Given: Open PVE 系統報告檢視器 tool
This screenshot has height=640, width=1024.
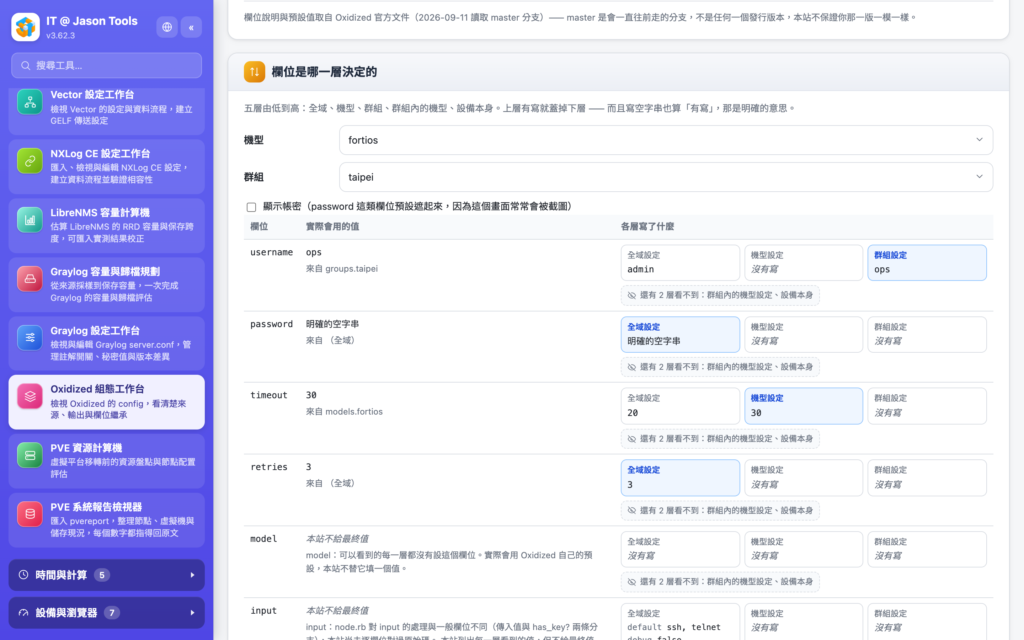Looking at the screenshot, I should 106,520.
